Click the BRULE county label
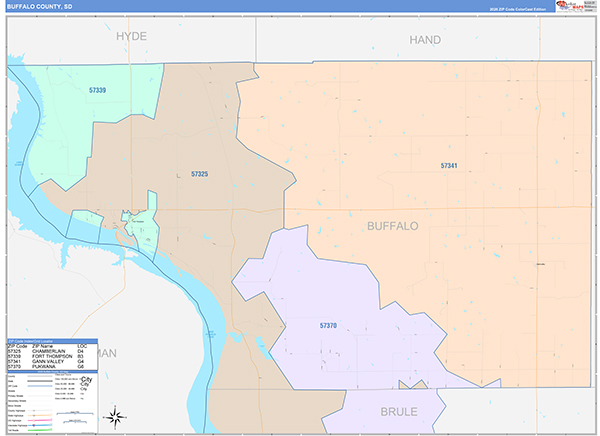This screenshot has height=436, width=600. [399, 412]
